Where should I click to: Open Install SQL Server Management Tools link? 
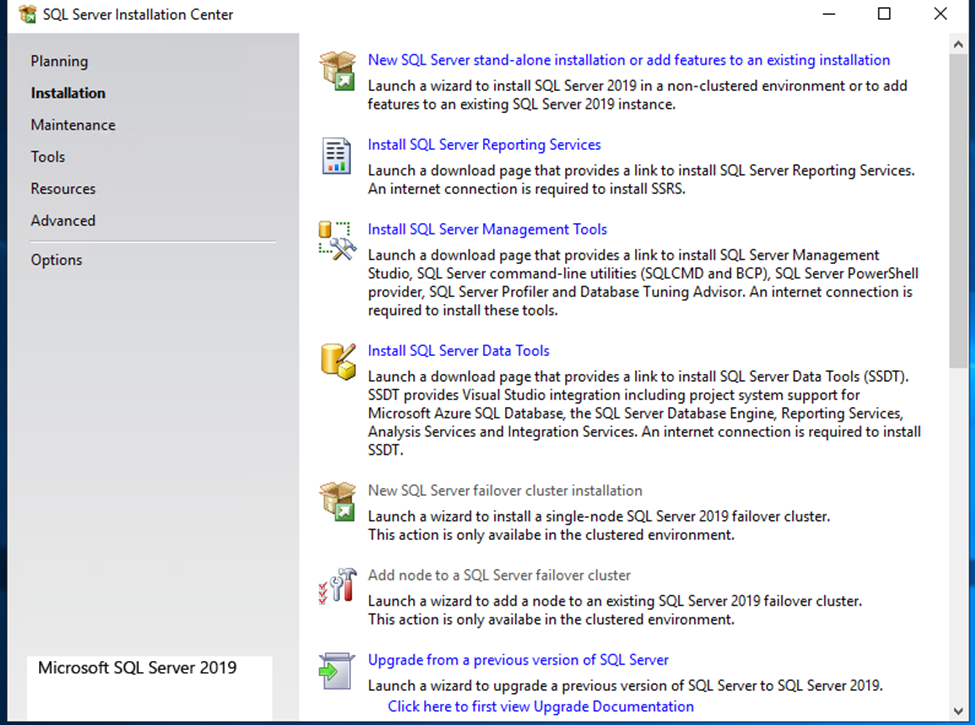(488, 229)
